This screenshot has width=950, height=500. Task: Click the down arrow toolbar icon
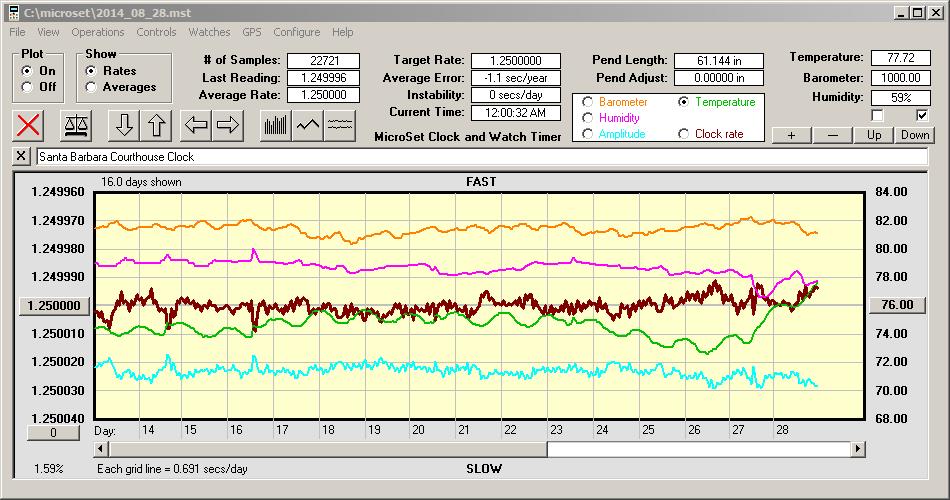pos(124,125)
